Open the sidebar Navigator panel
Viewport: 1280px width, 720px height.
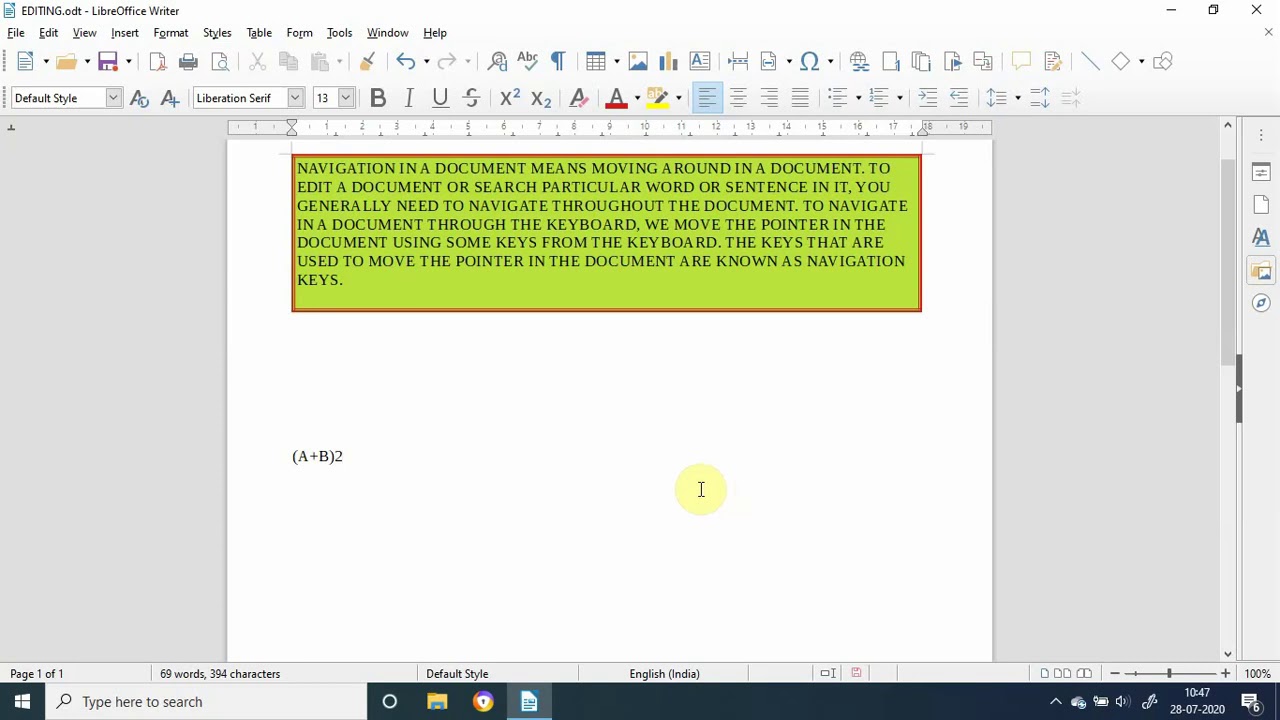pos(1261,302)
